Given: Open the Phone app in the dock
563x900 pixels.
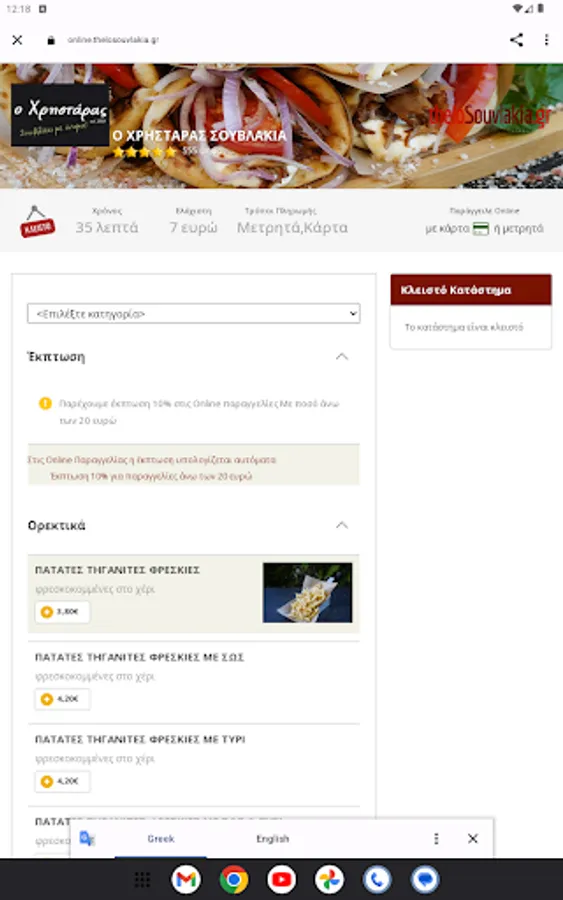Looking at the screenshot, I should click(x=377, y=879).
